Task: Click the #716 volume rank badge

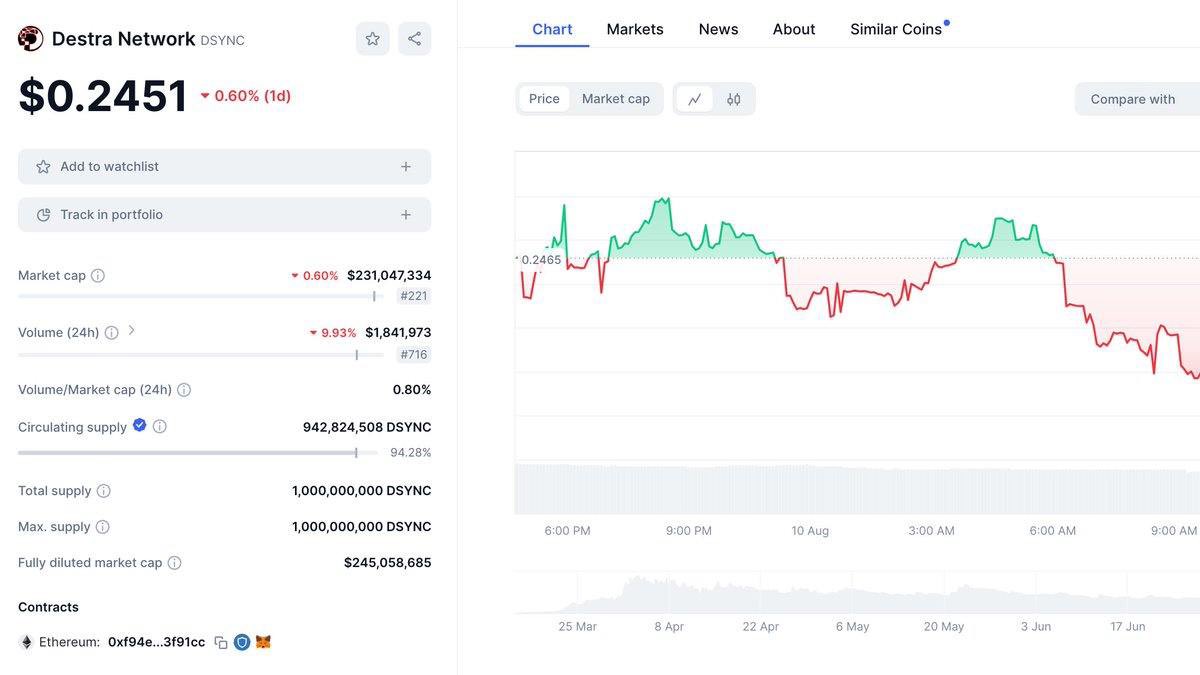Action: tap(414, 354)
